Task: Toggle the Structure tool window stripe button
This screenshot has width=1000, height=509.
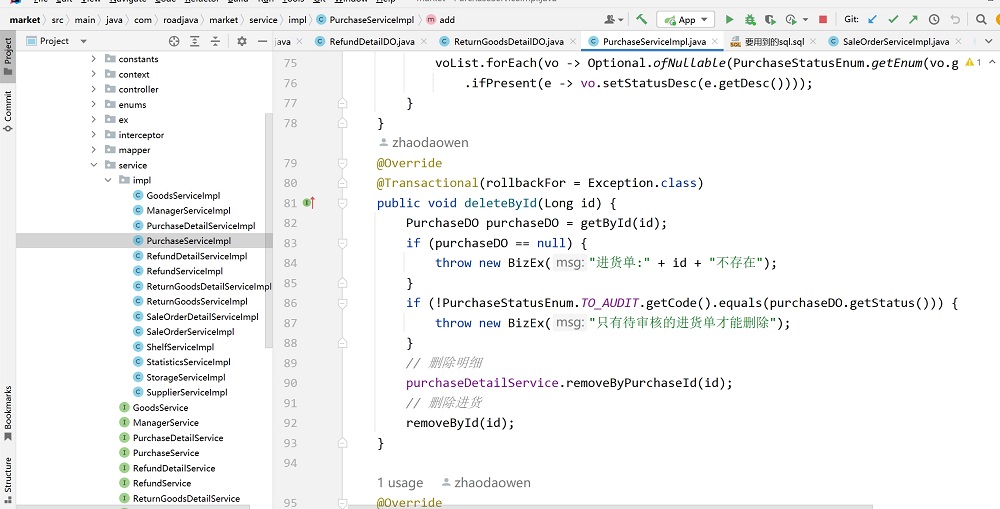Action: pos(8,480)
